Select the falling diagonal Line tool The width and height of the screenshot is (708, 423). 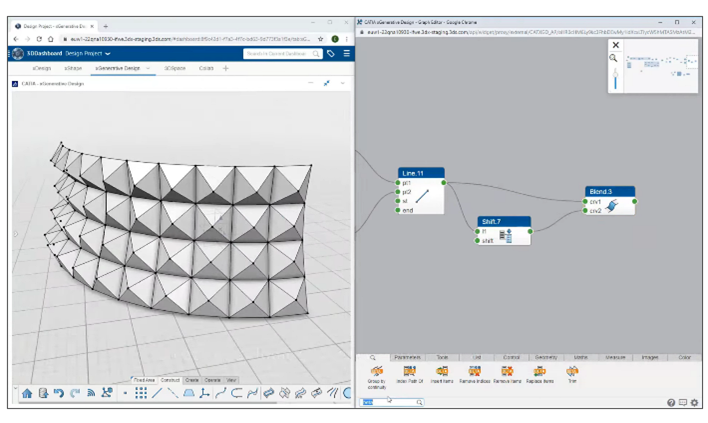pyautogui.click(x=172, y=393)
